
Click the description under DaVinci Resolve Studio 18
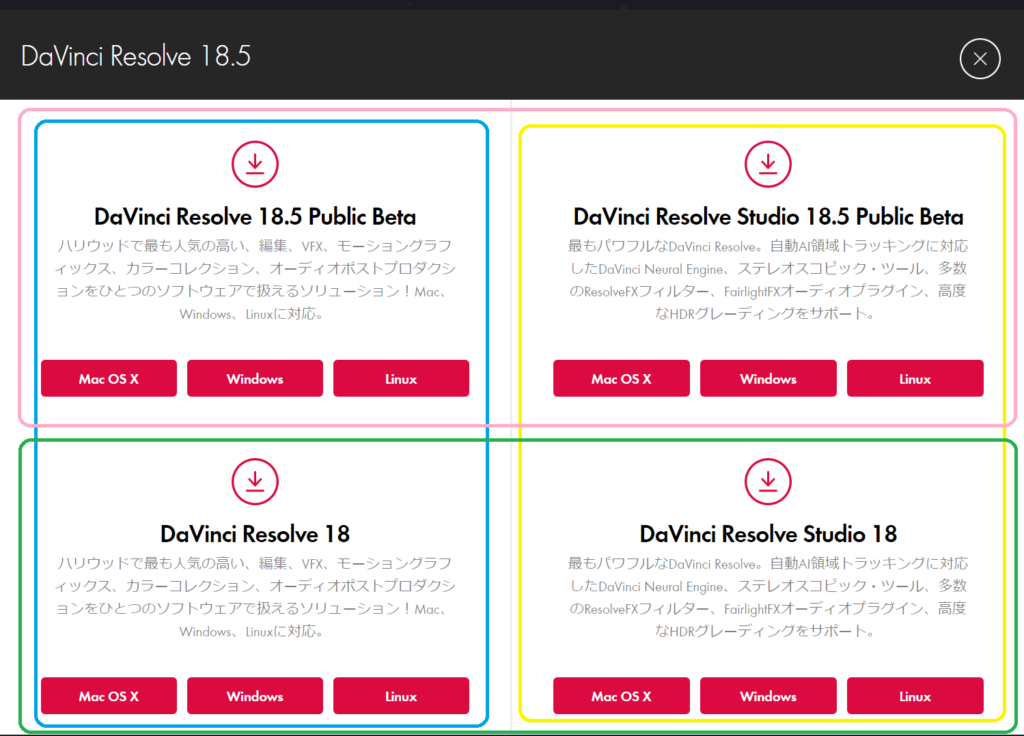click(768, 598)
